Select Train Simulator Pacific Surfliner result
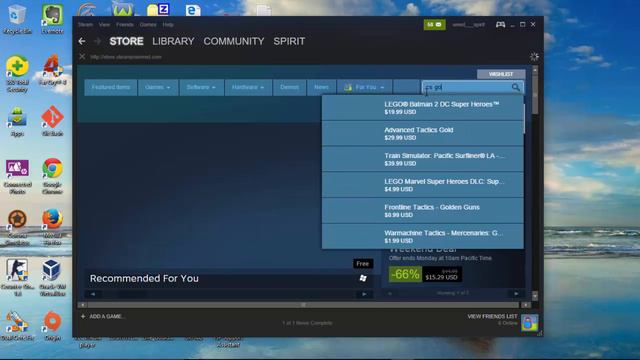The image size is (640, 360). tap(422, 159)
